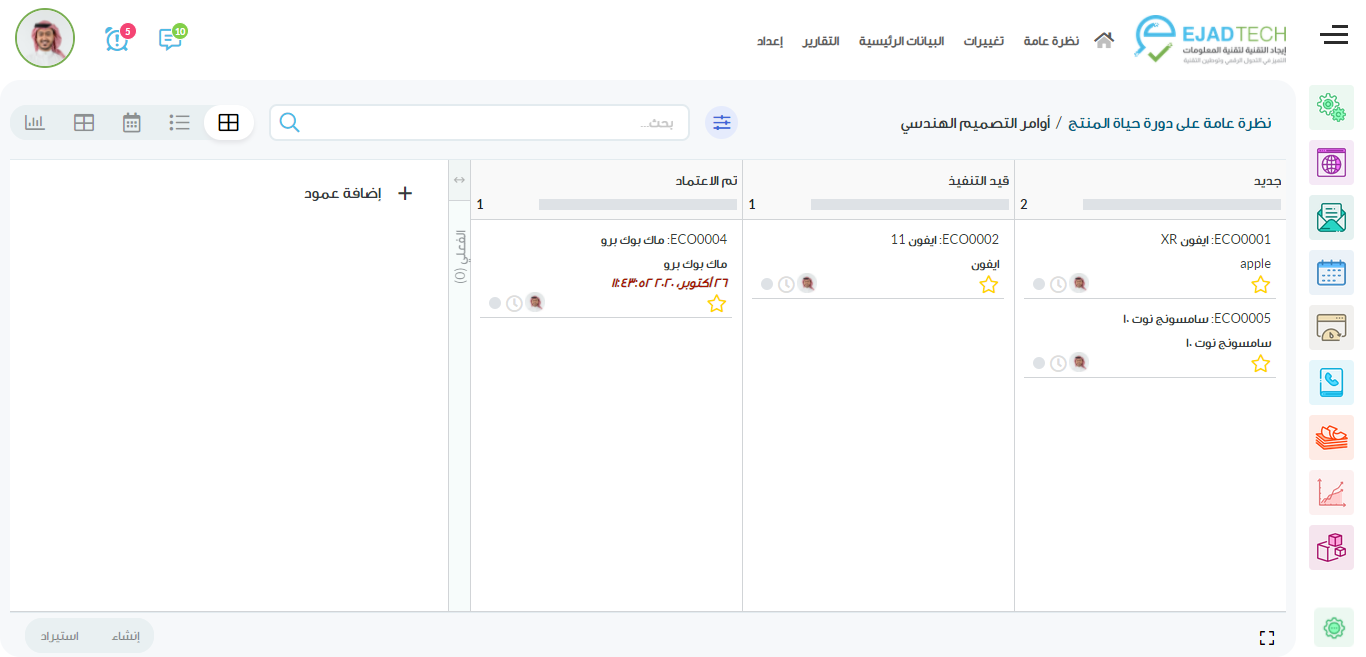Open the تغييرات menu

[984, 41]
